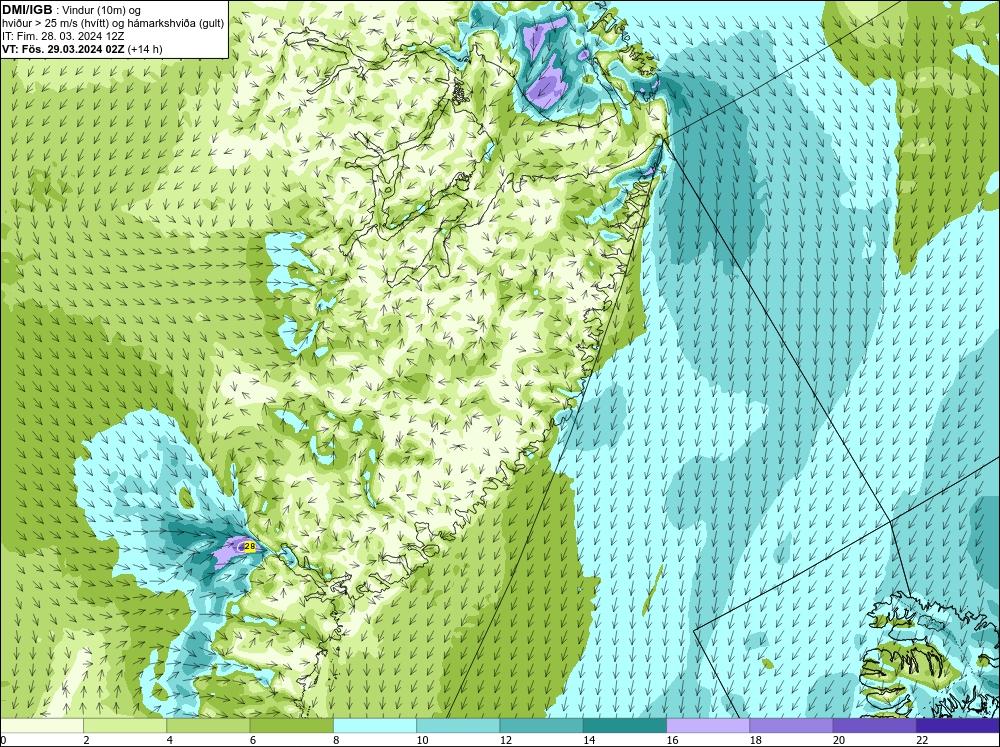
Task: Click the 16–18 m/s light lavender legend swatch
Action: click(708, 725)
